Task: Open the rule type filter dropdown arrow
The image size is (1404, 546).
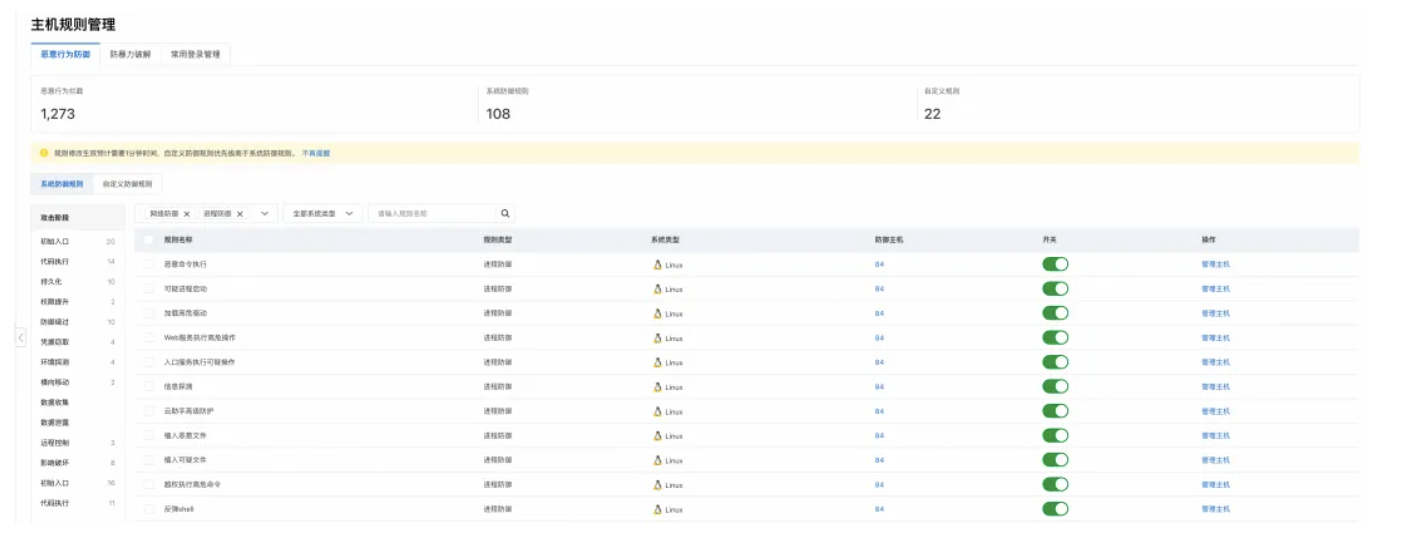Action: point(265,213)
